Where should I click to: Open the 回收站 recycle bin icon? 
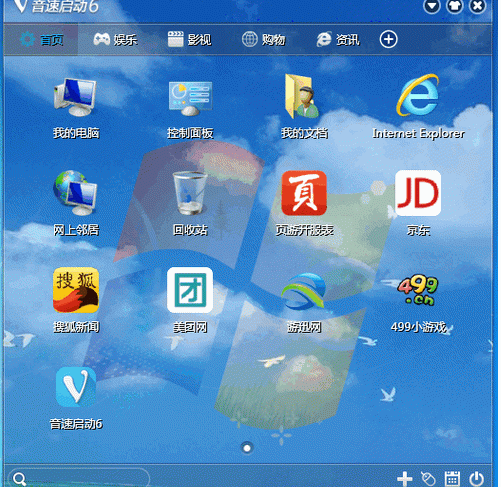pyautogui.click(x=190, y=193)
